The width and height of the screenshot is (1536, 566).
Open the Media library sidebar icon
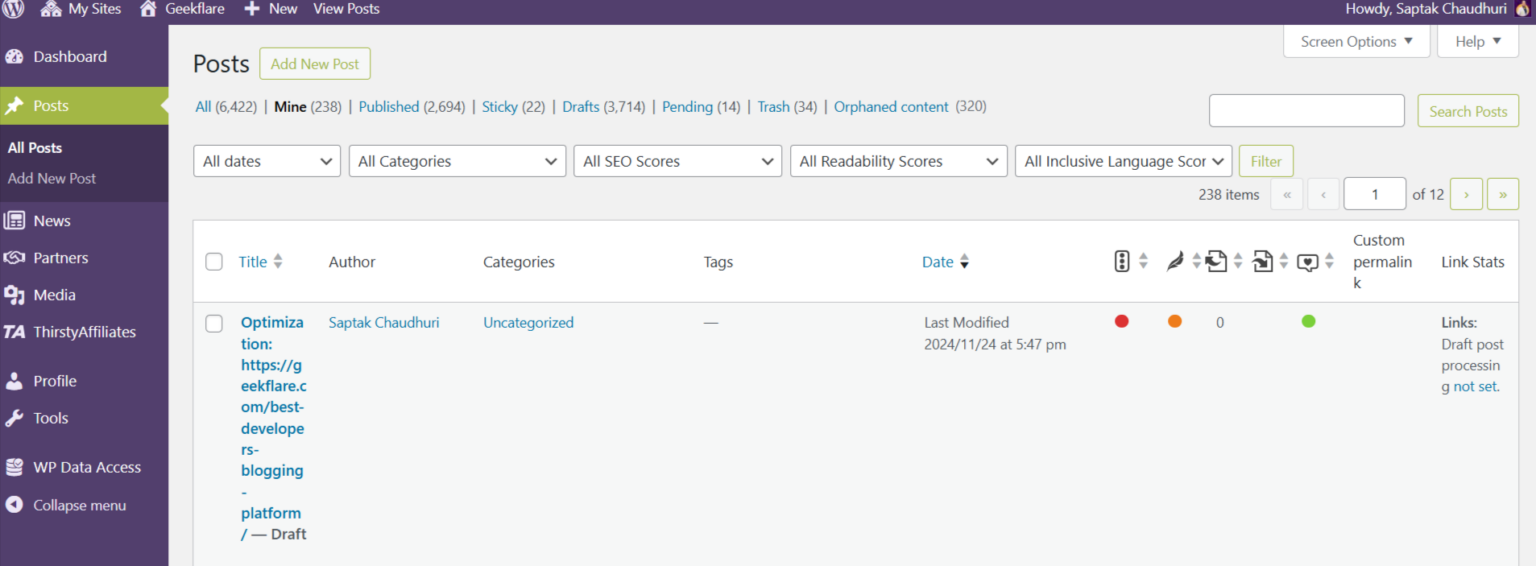[15, 295]
